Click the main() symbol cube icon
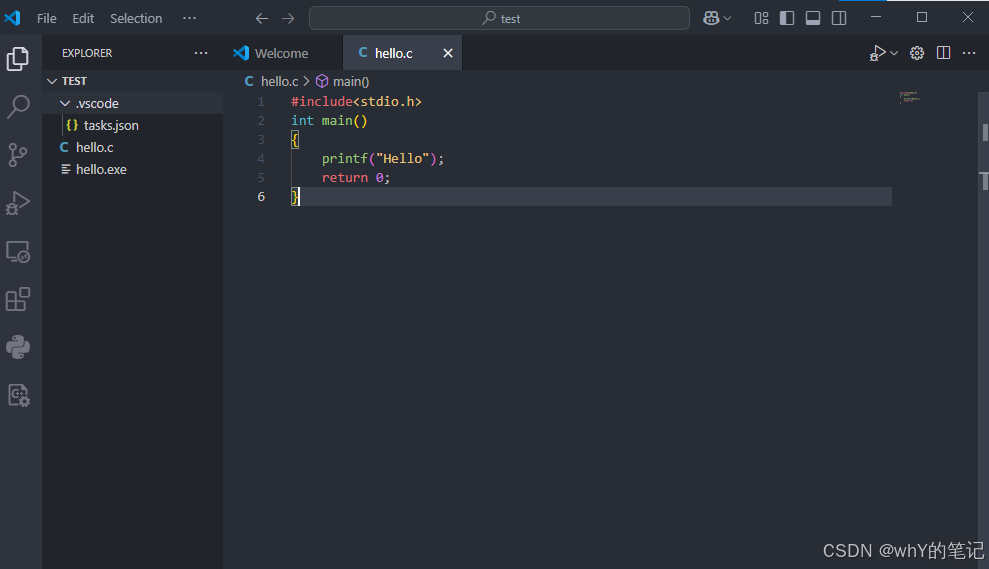The width and height of the screenshot is (989, 569). [x=322, y=81]
